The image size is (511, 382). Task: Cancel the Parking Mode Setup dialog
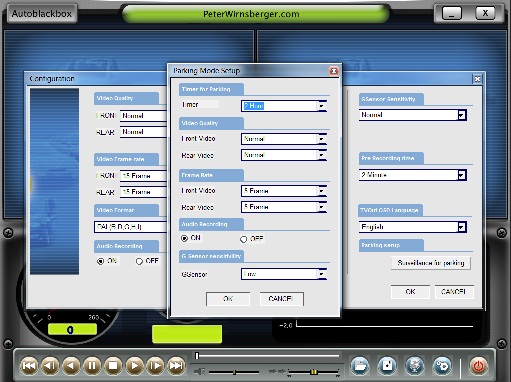(x=282, y=299)
